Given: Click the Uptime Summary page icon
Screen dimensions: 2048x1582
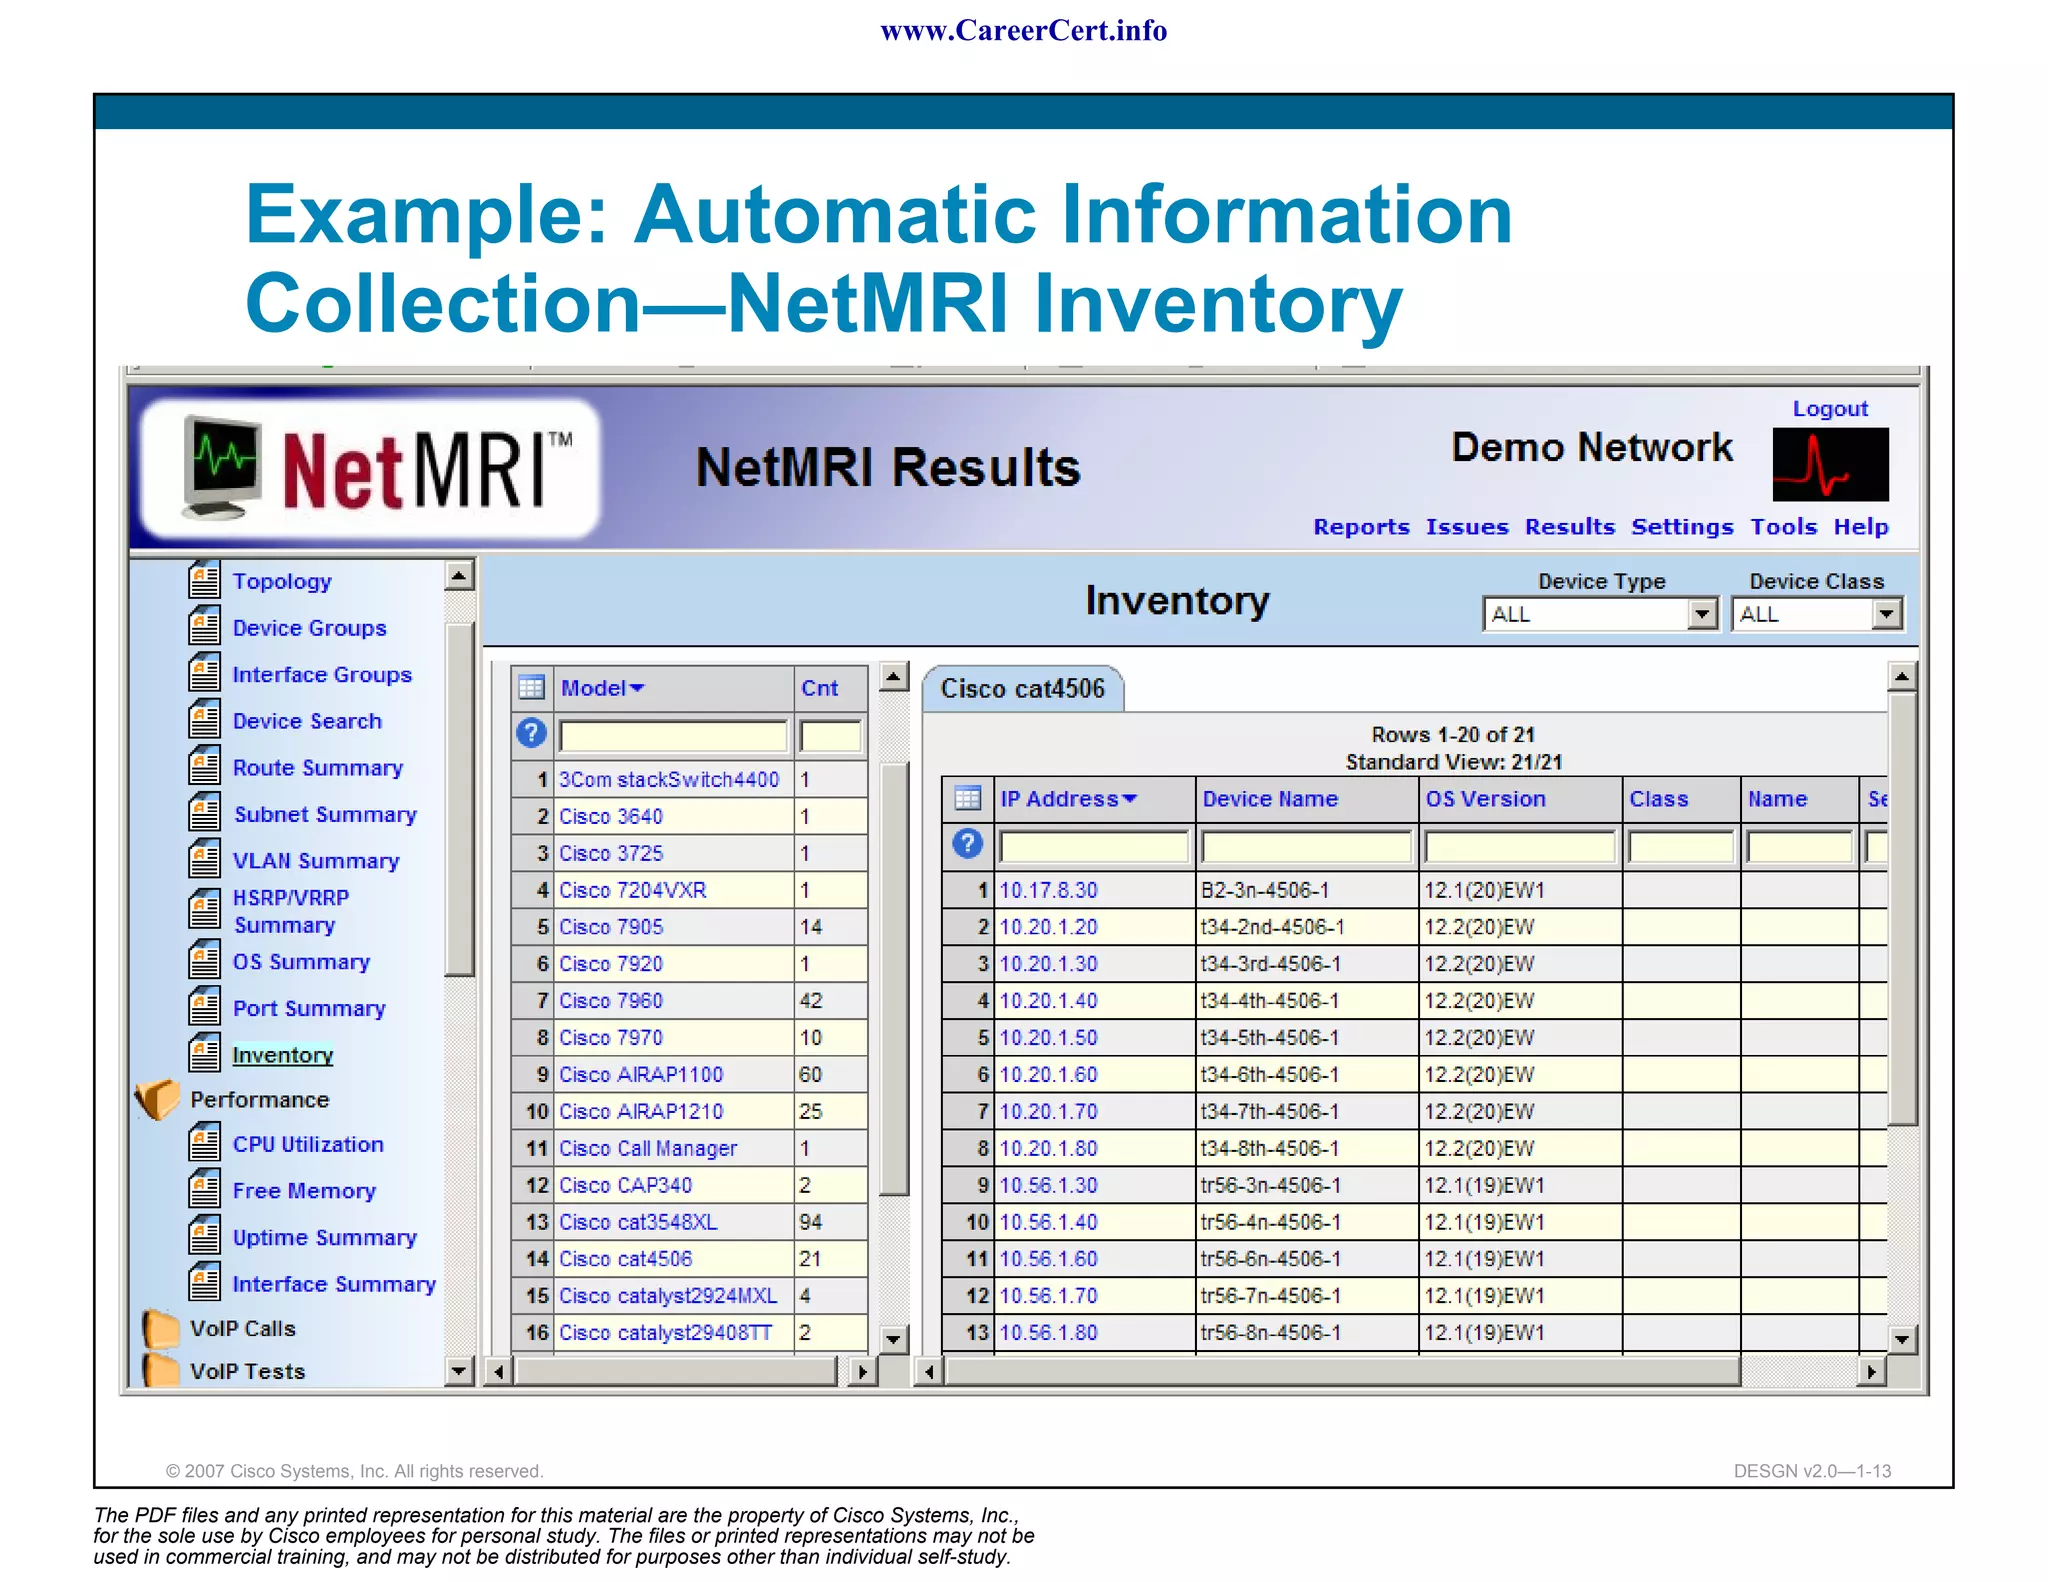Looking at the screenshot, I should click(x=204, y=1236).
